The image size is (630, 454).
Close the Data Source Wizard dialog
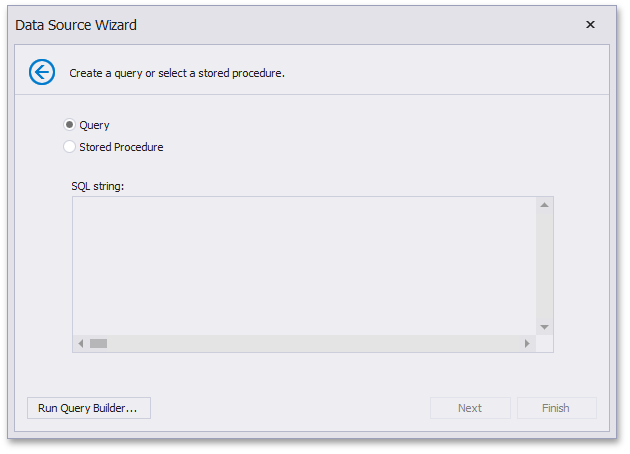(x=590, y=25)
